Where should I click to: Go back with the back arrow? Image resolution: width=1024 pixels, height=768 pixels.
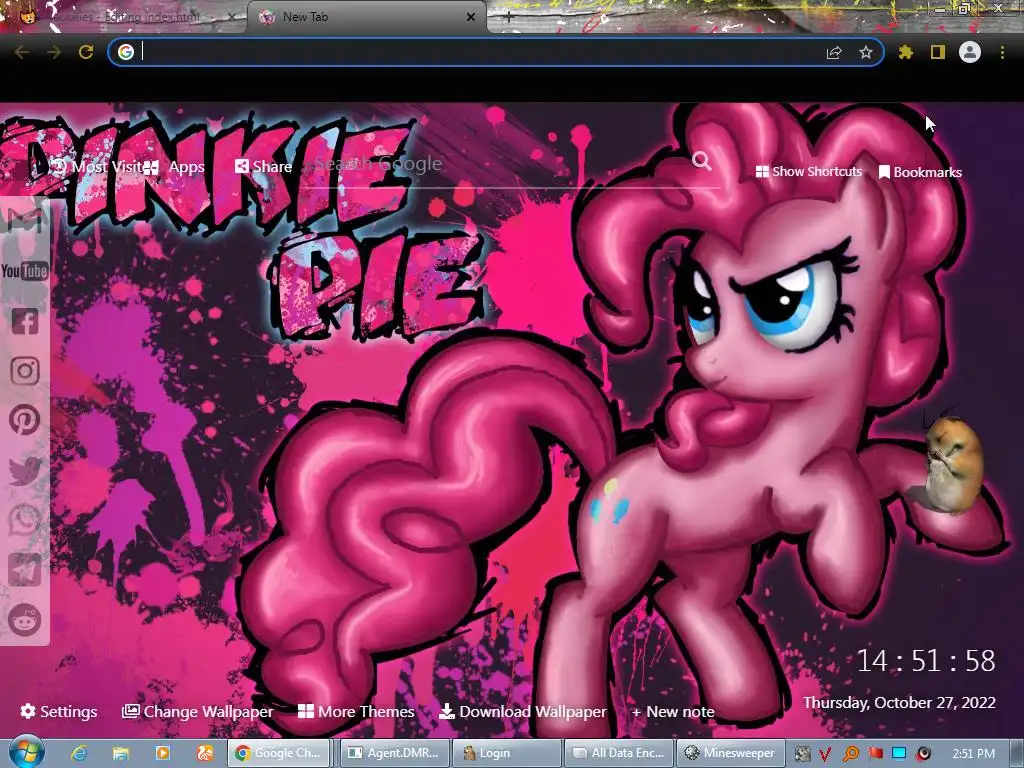(22, 52)
